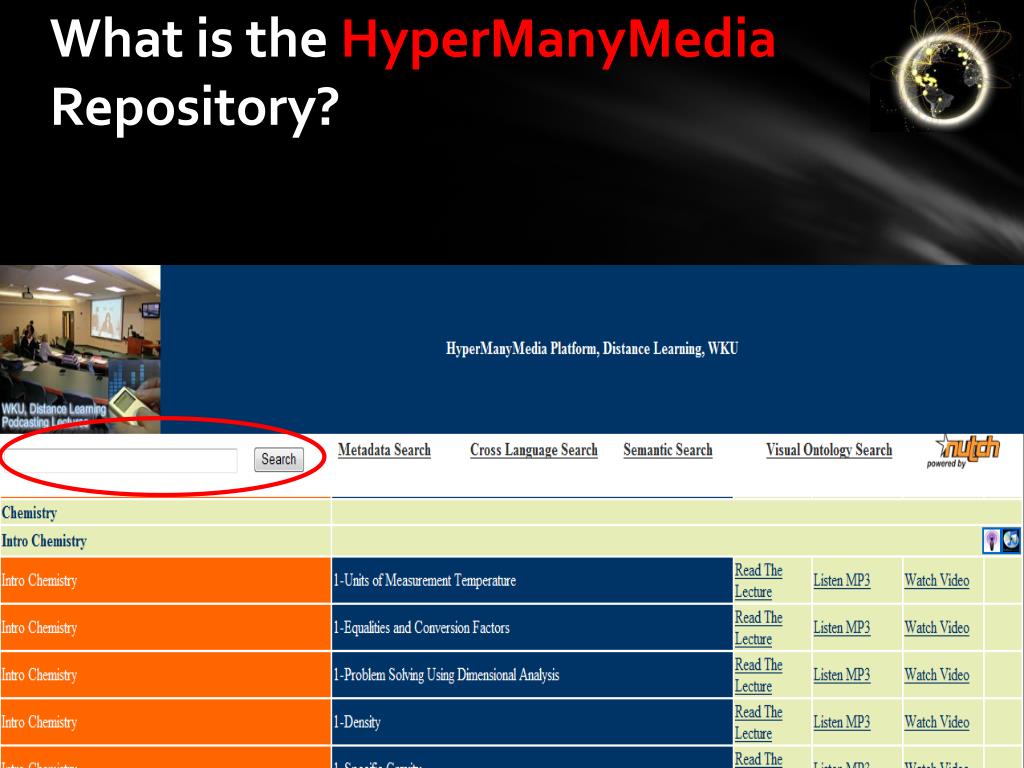Open the Cross Language Search link
The width and height of the screenshot is (1024, 768).
534,450
